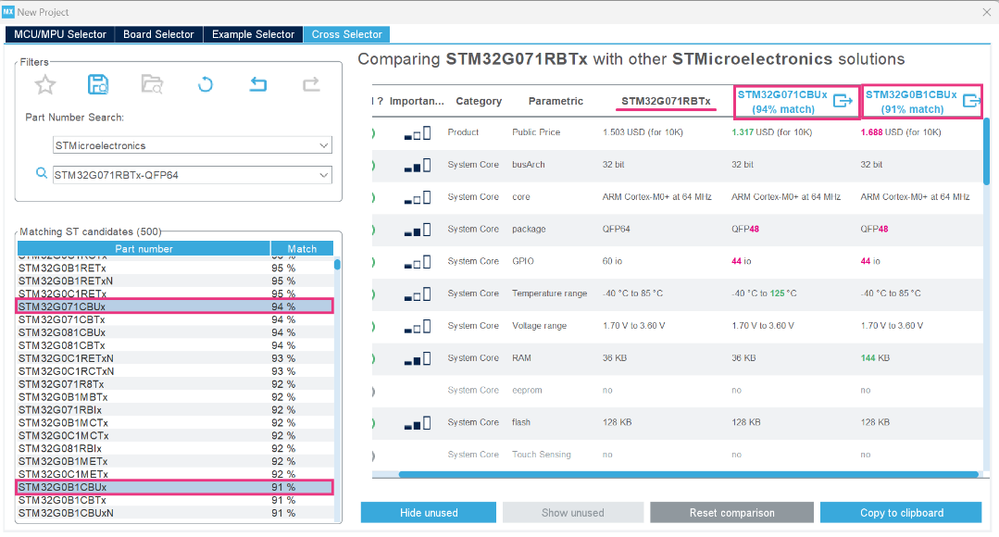Click the favorites star icon in Filters
The image size is (999, 537).
click(x=45, y=84)
